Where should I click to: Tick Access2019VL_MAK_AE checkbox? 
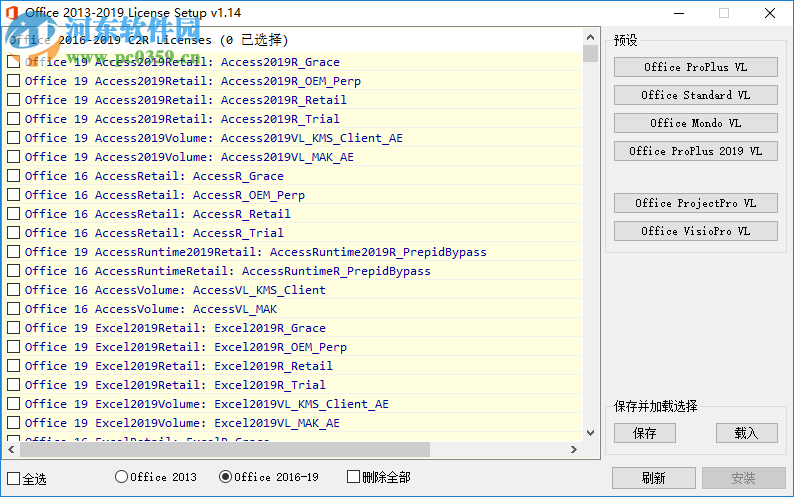pos(14,157)
